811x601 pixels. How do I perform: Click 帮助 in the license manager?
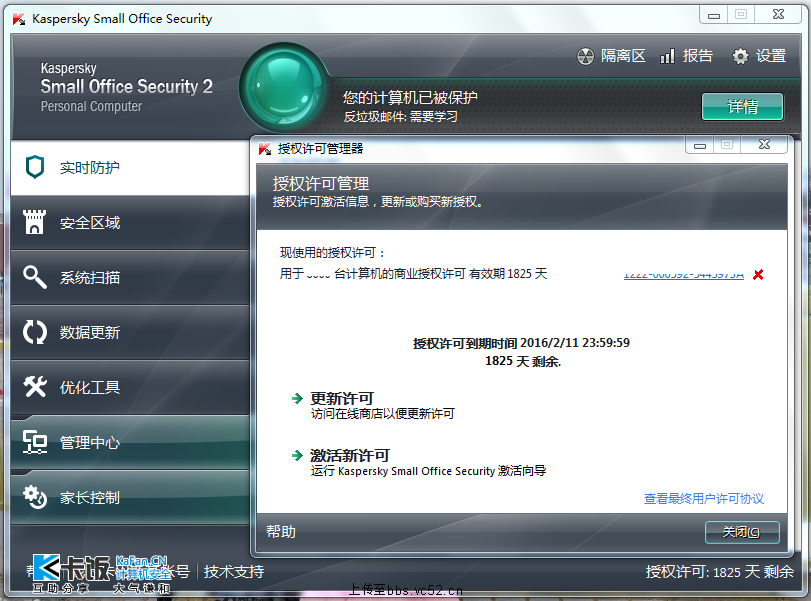coord(281,532)
